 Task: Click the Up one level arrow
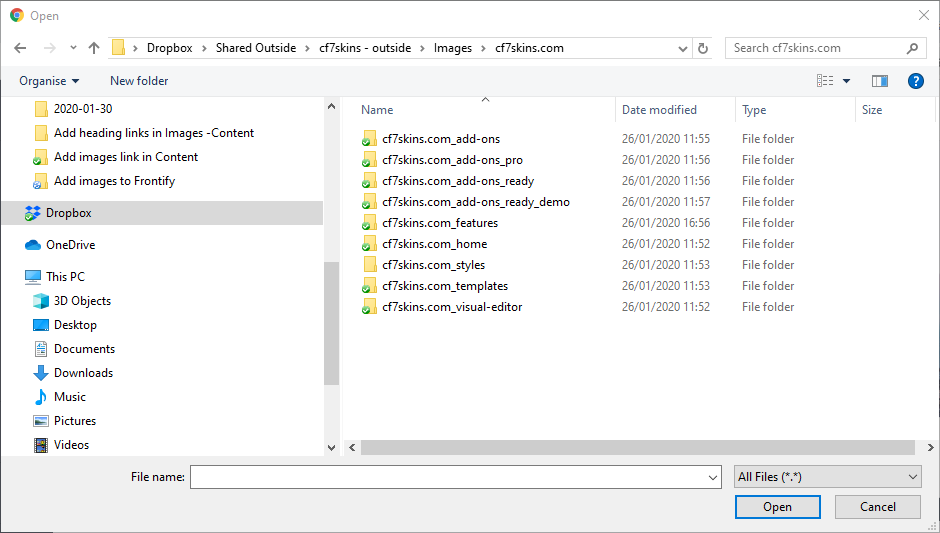[x=94, y=48]
